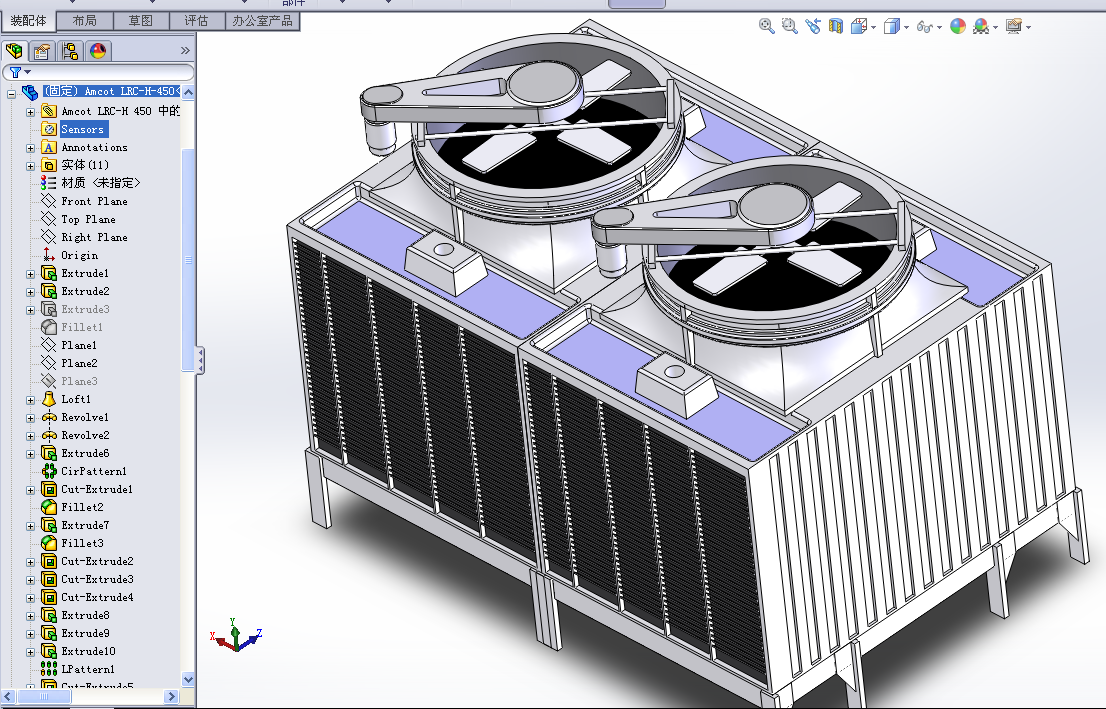
Task: Select Right Plane in the tree
Action: click(95, 237)
